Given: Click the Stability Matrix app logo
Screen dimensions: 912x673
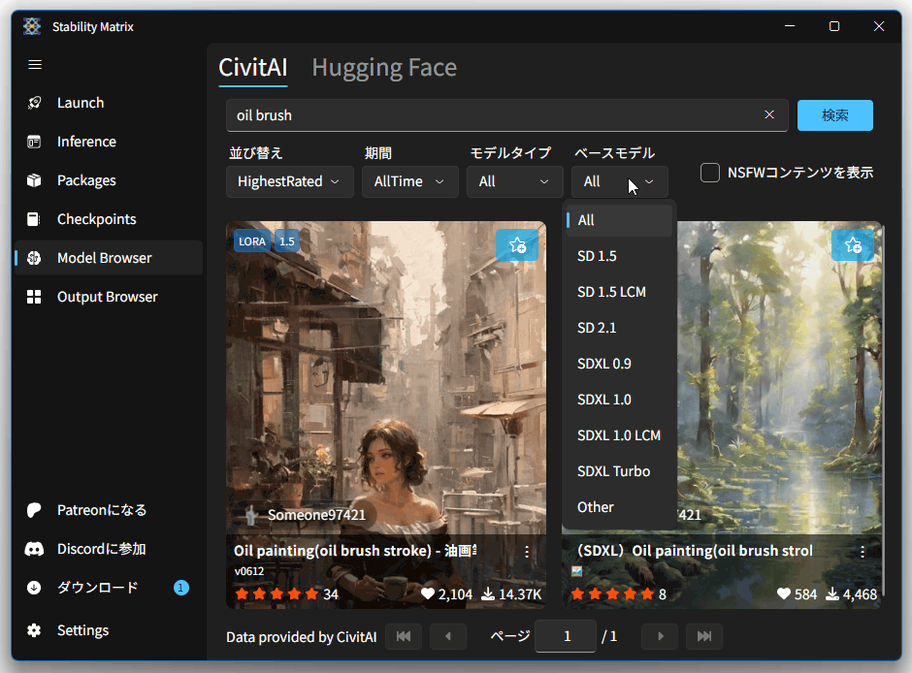Looking at the screenshot, I should (x=32, y=26).
